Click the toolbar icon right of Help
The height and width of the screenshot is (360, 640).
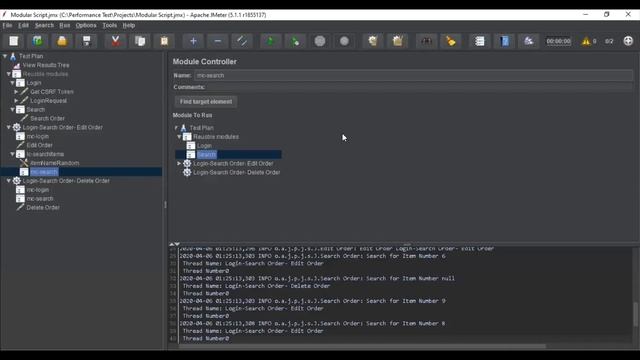(x=529, y=41)
